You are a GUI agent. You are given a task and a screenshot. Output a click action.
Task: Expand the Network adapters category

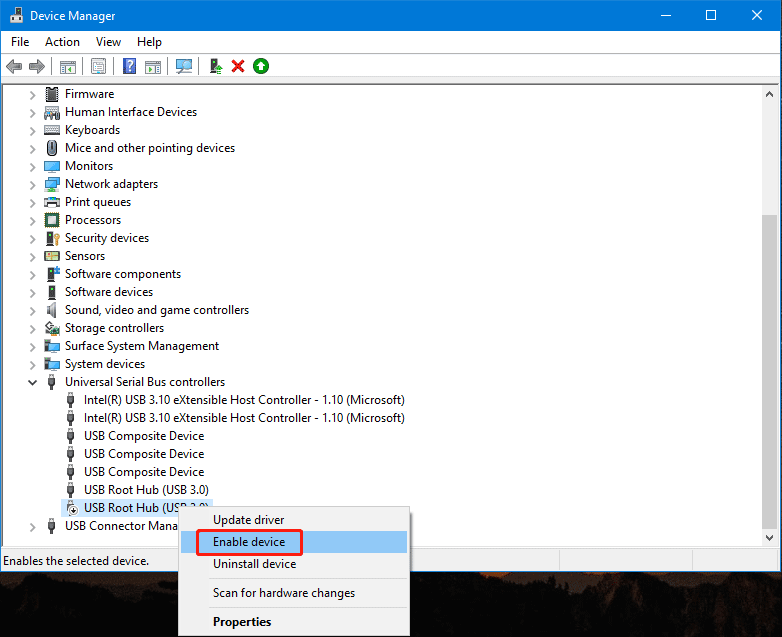point(32,184)
